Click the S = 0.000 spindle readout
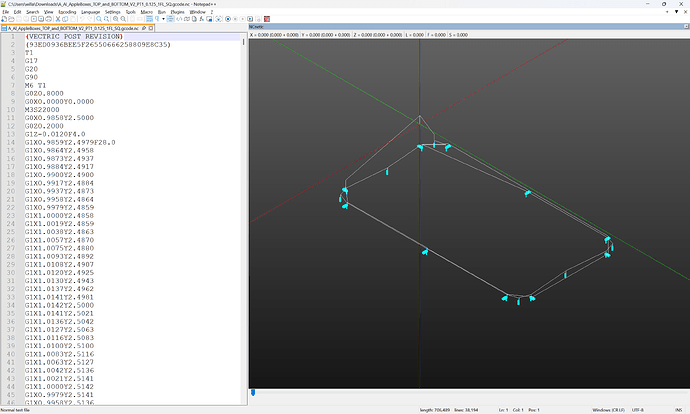 point(458,35)
